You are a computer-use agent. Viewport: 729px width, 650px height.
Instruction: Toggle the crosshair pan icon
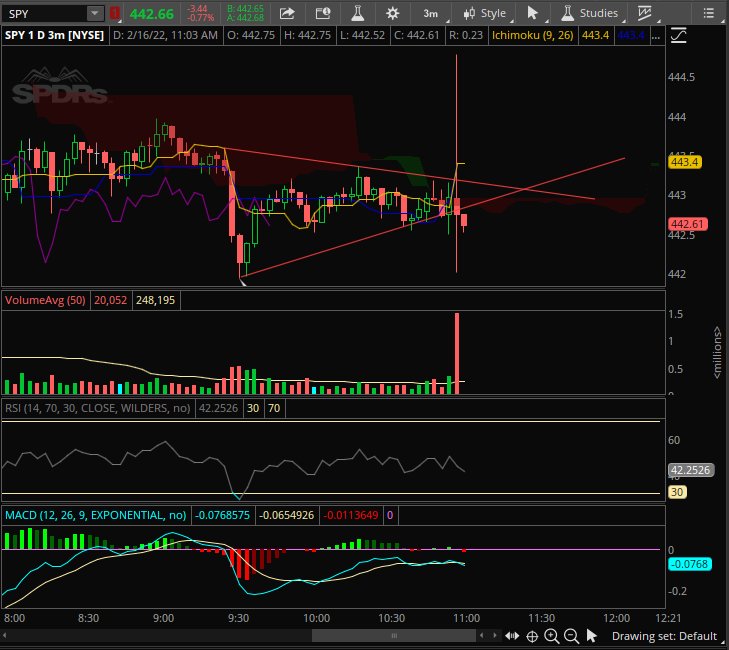(x=532, y=636)
